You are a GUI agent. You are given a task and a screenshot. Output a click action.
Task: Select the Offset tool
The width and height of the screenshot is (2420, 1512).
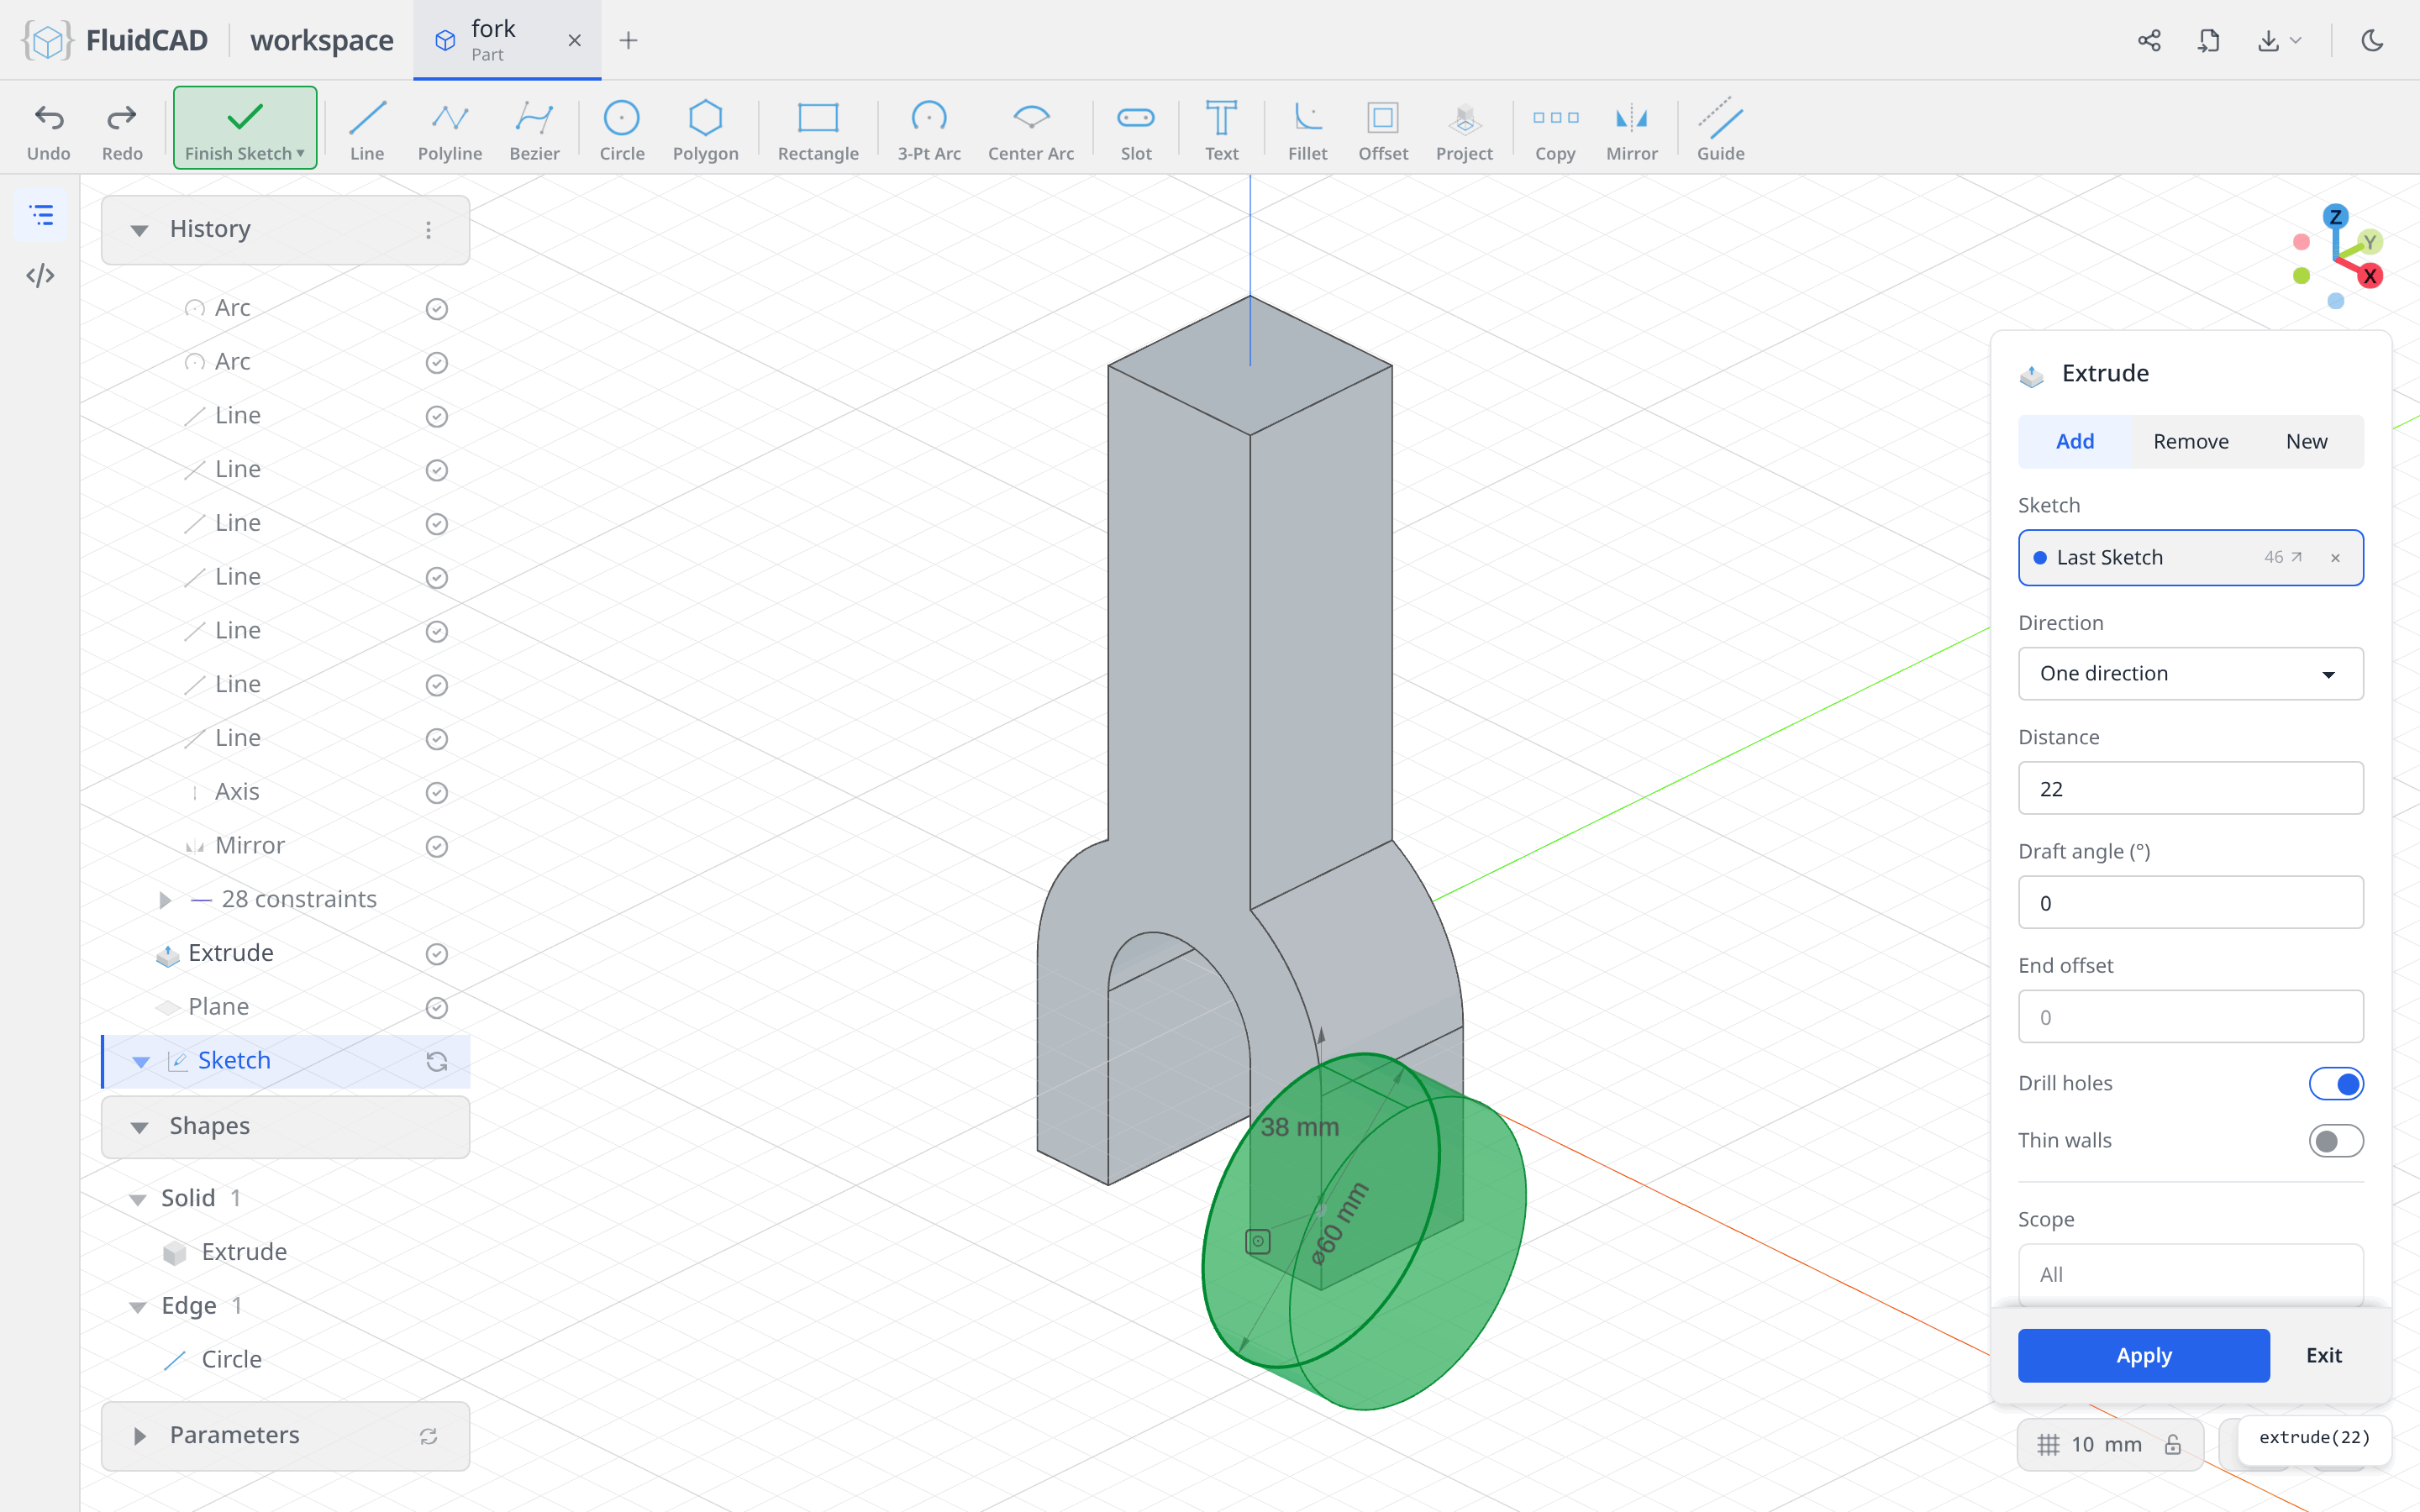click(1383, 130)
